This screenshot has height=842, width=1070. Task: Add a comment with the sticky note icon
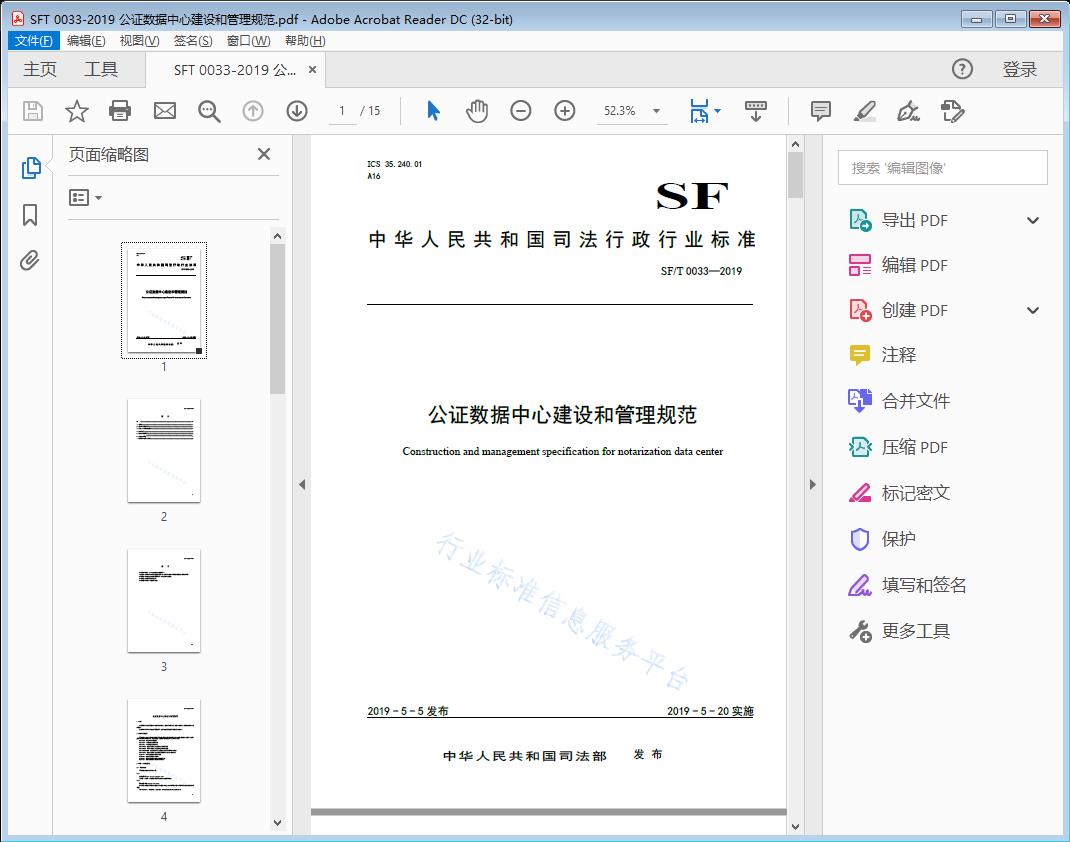click(820, 111)
